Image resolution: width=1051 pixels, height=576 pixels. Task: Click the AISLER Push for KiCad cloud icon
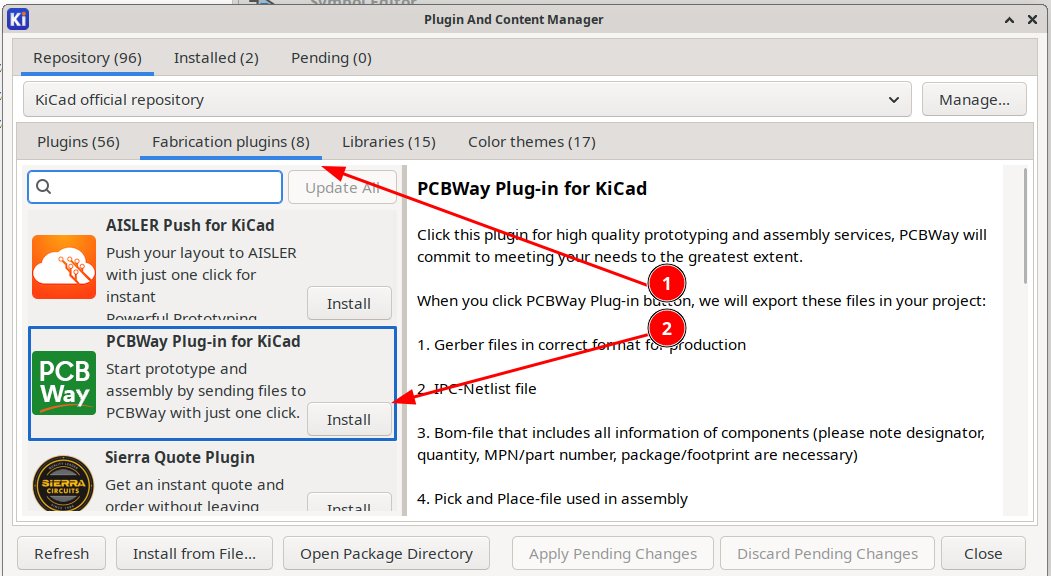(64, 266)
